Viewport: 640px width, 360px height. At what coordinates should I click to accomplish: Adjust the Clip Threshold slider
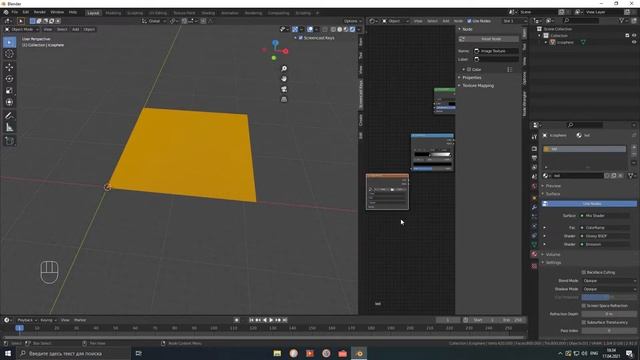(609, 297)
